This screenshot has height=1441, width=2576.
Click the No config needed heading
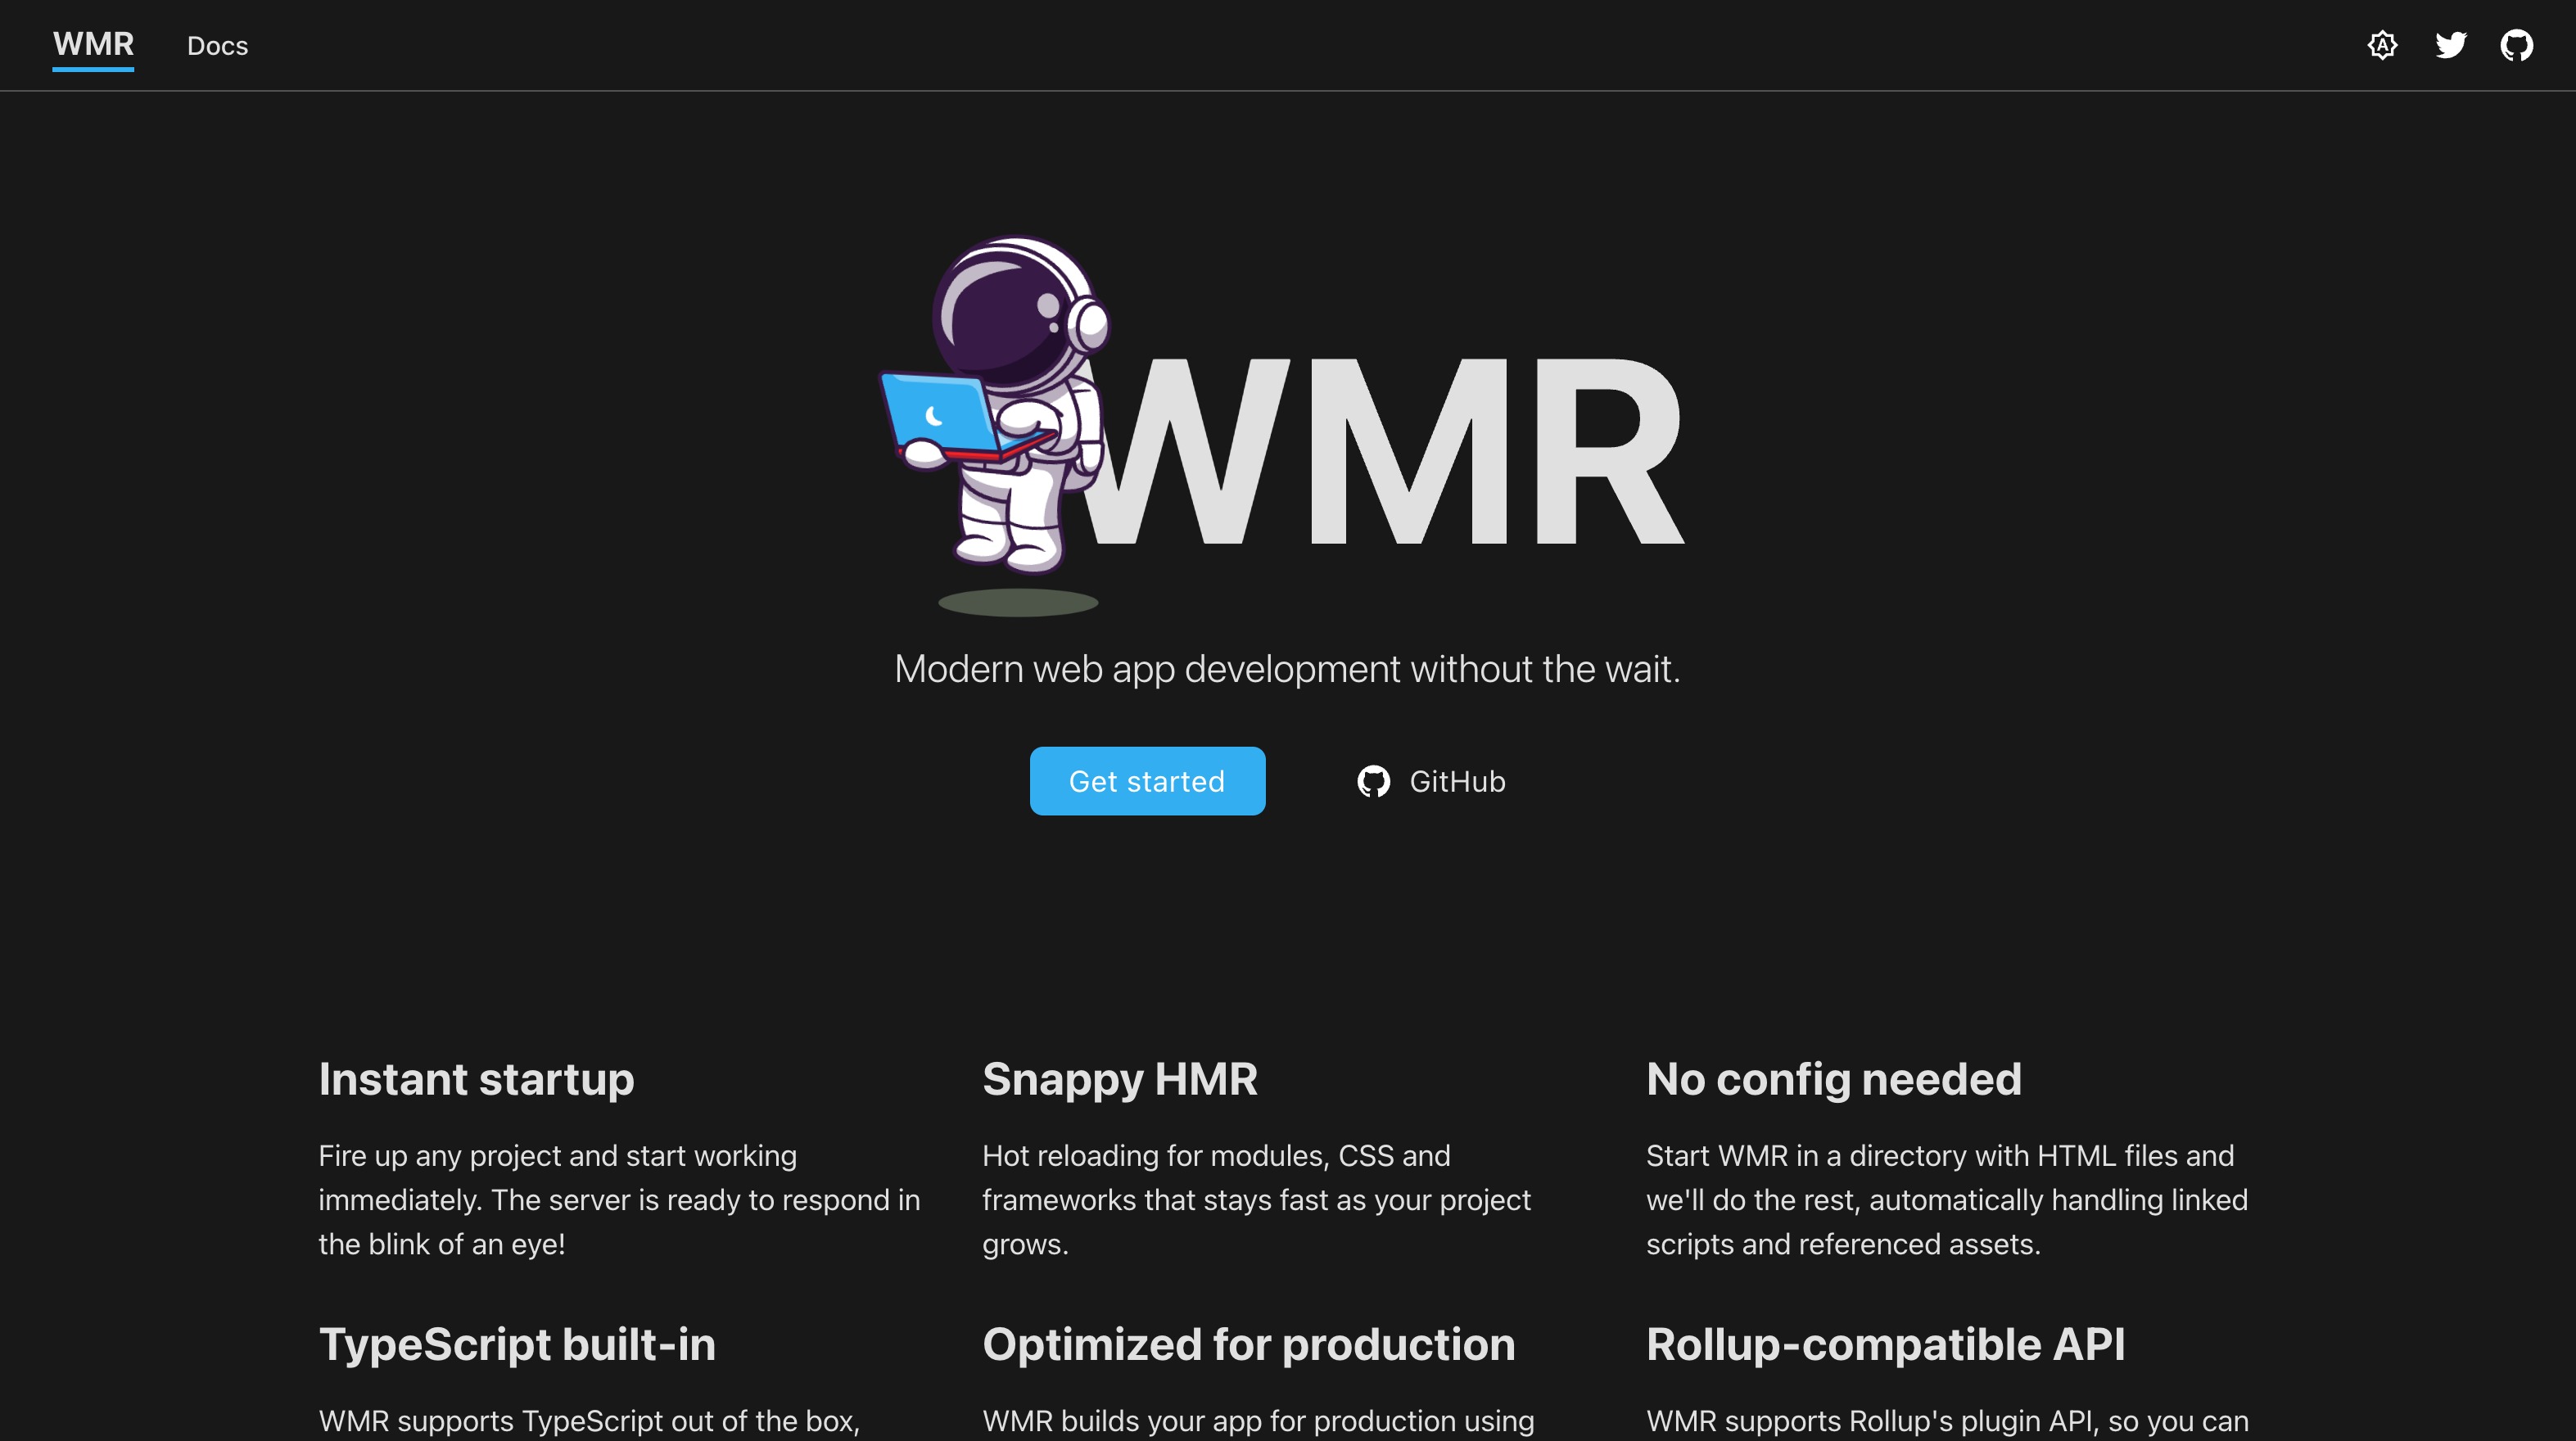click(x=1833, y=1079)
